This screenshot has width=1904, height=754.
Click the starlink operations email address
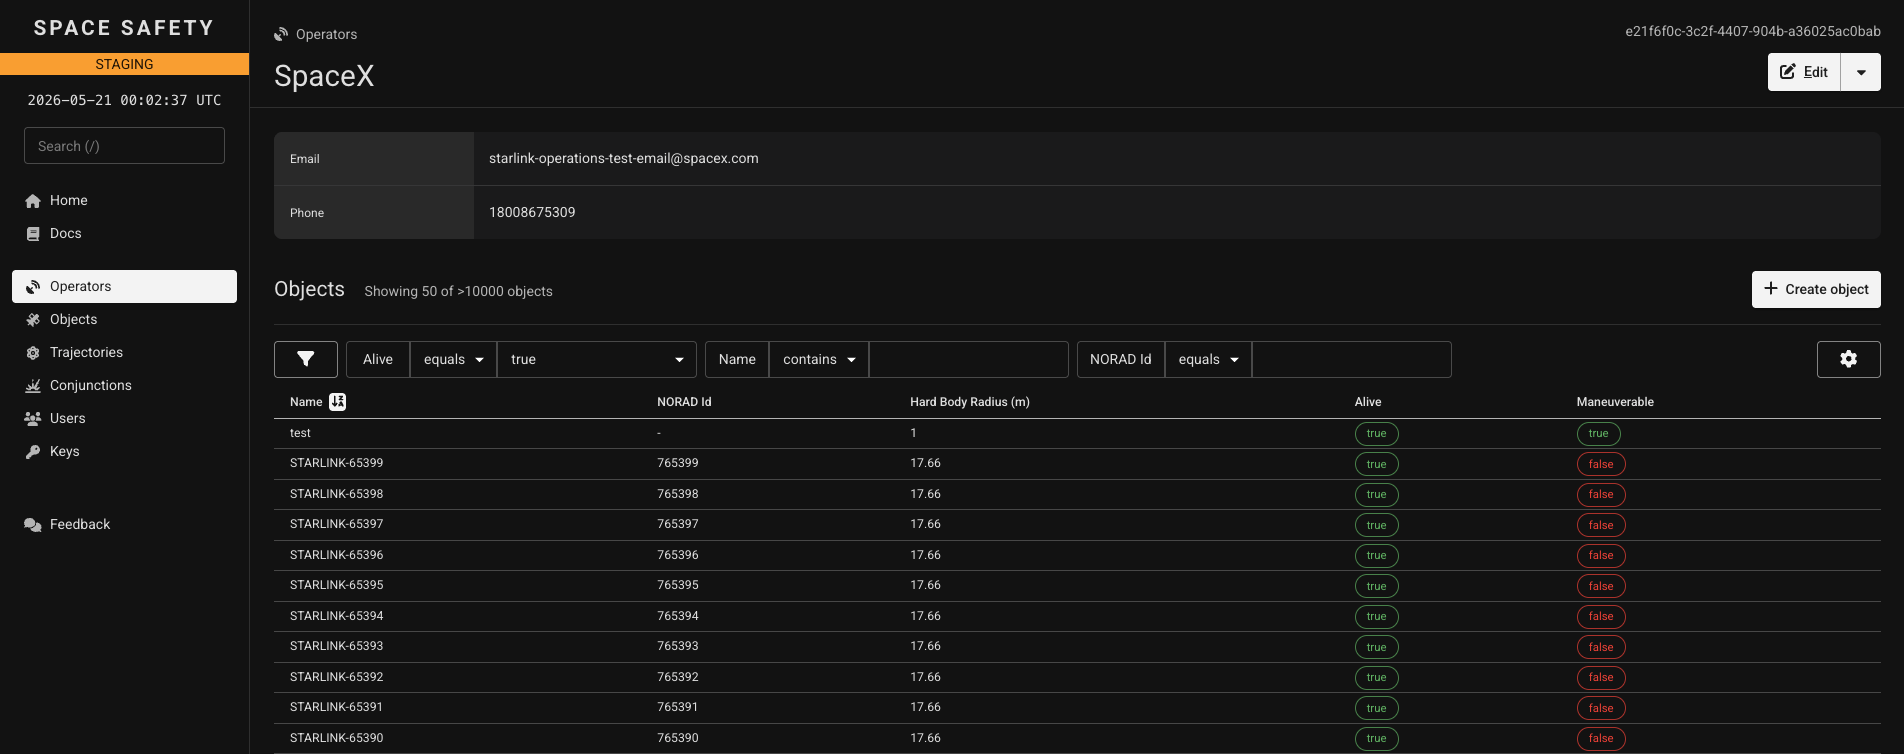coord(624,158)
